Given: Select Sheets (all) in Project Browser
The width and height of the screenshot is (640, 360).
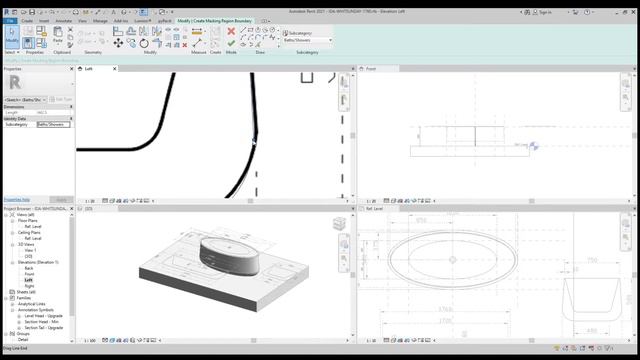Looking at the screenshot, I should coord(26,292).
